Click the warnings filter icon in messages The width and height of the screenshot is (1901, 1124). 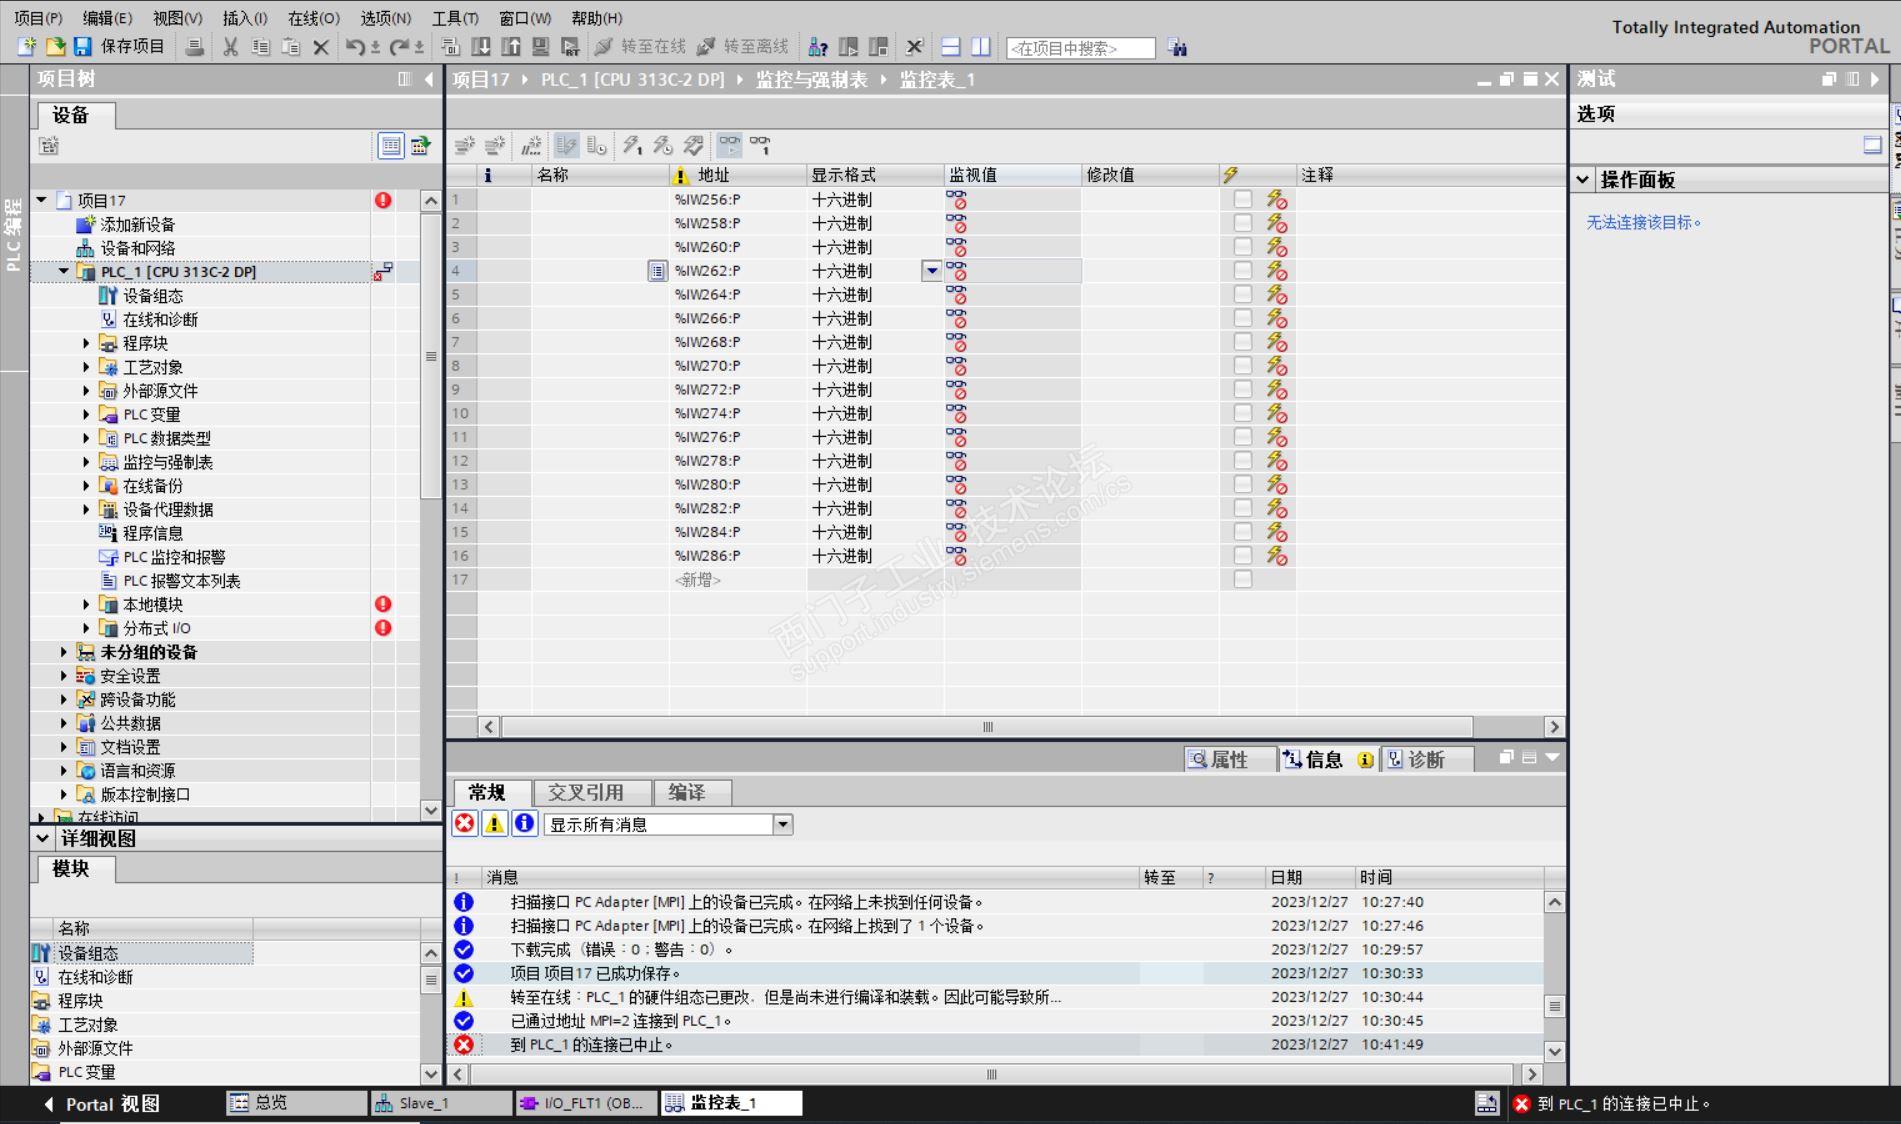point(494,824)
